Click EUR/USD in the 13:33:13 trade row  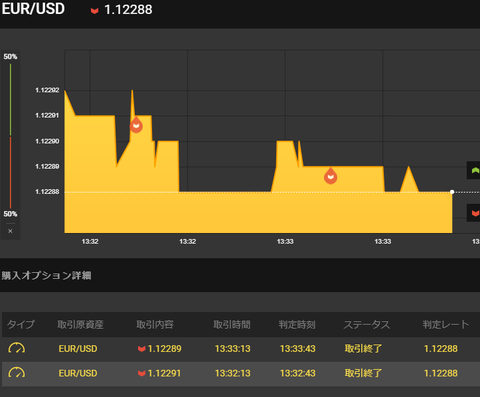tap(78, 349)
